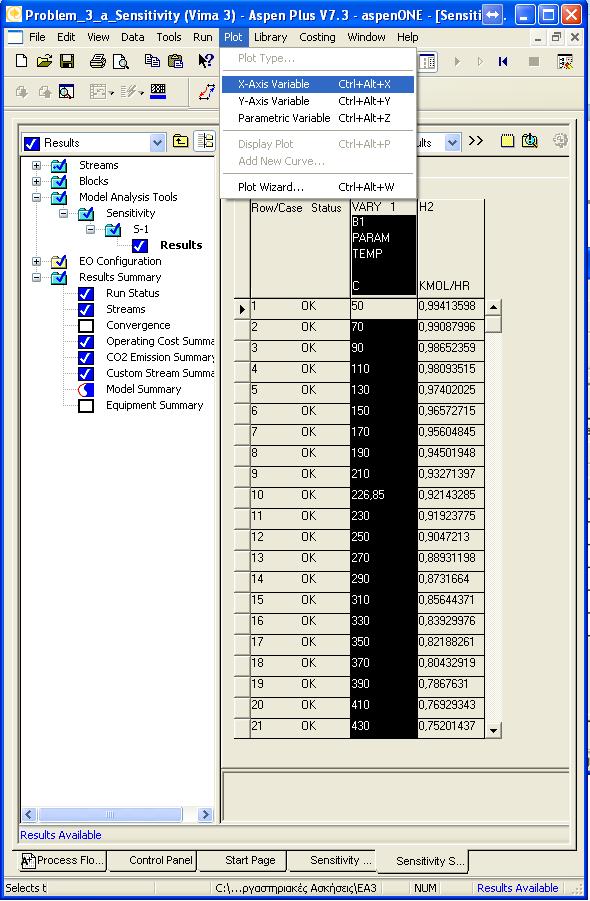The width and height of the screenshot is (590, 901).
Task: Click the red stream flowsheet icon
Action: (x=206, y=91)
